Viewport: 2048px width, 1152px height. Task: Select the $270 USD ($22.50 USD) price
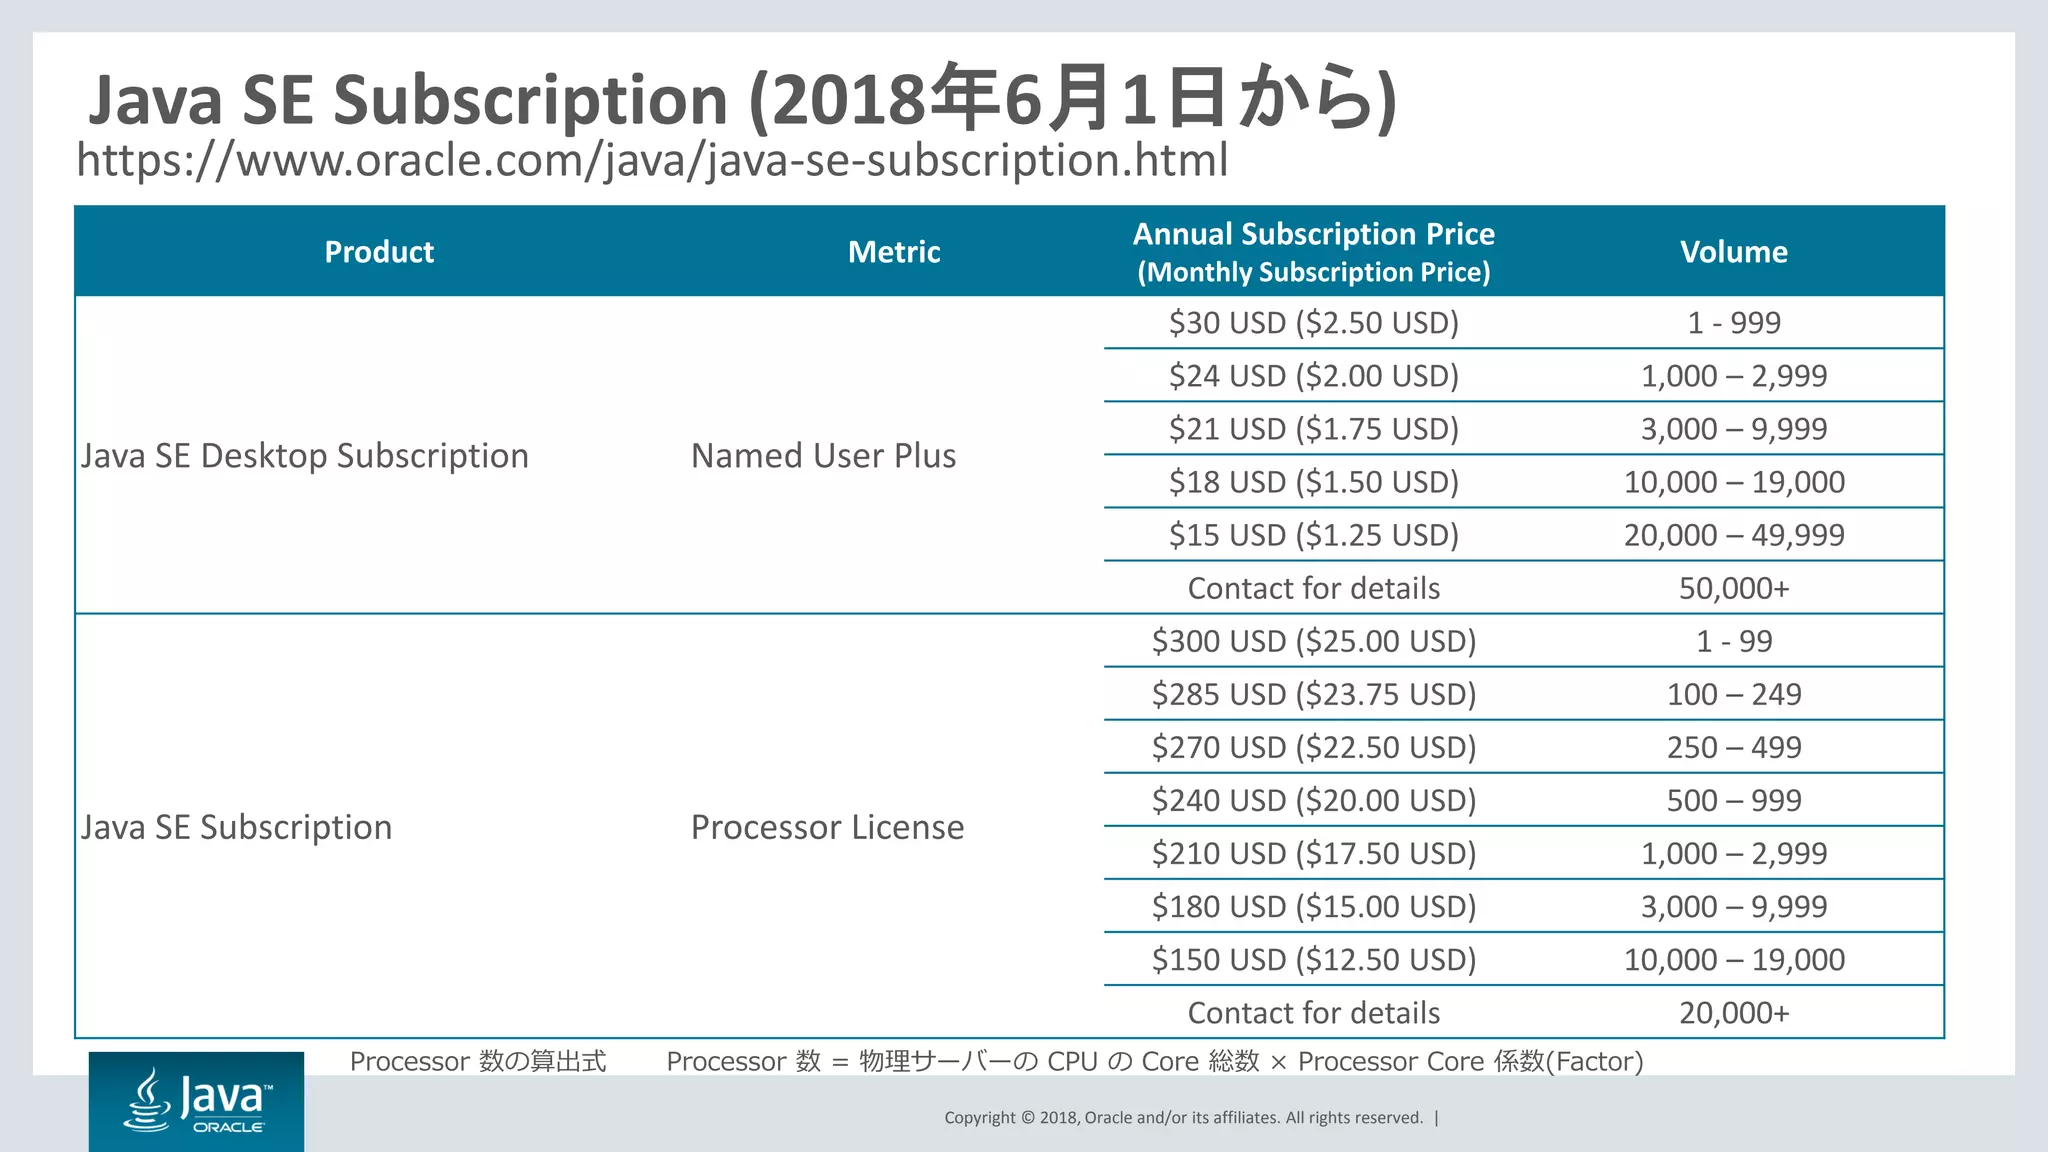coord(1314,746)
